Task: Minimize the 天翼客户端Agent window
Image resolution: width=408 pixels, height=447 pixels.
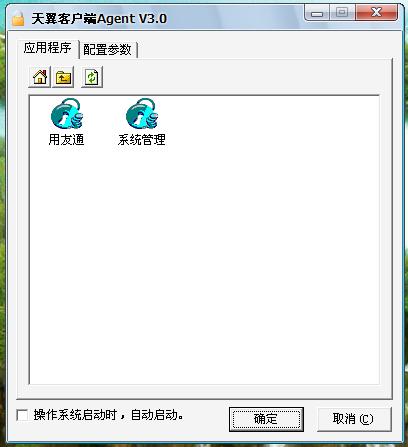Action: pyautogui.click(x=317, y=13)
